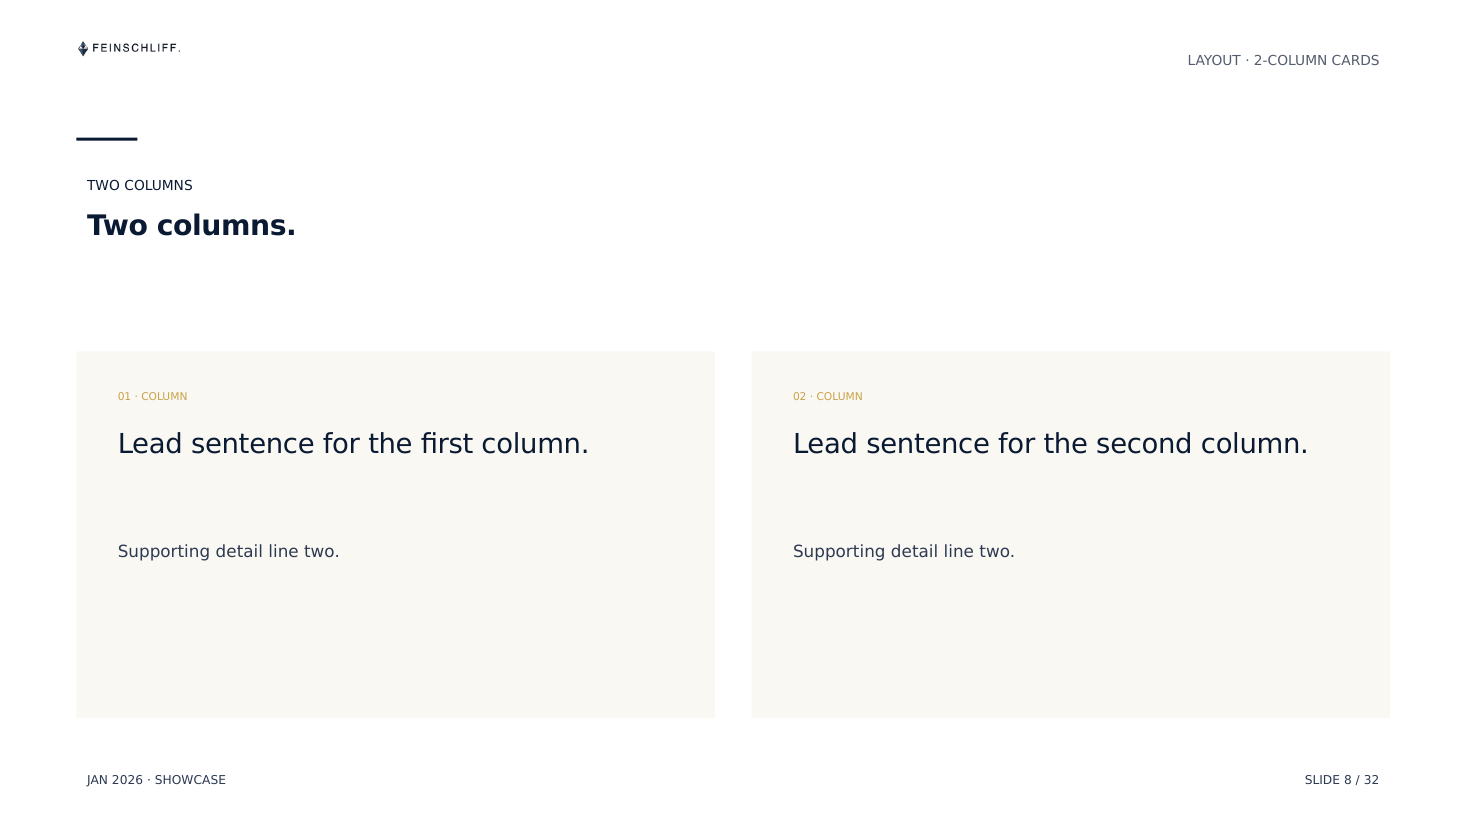
Task: Click the white gap between both cards
Action: click(733, 535)
